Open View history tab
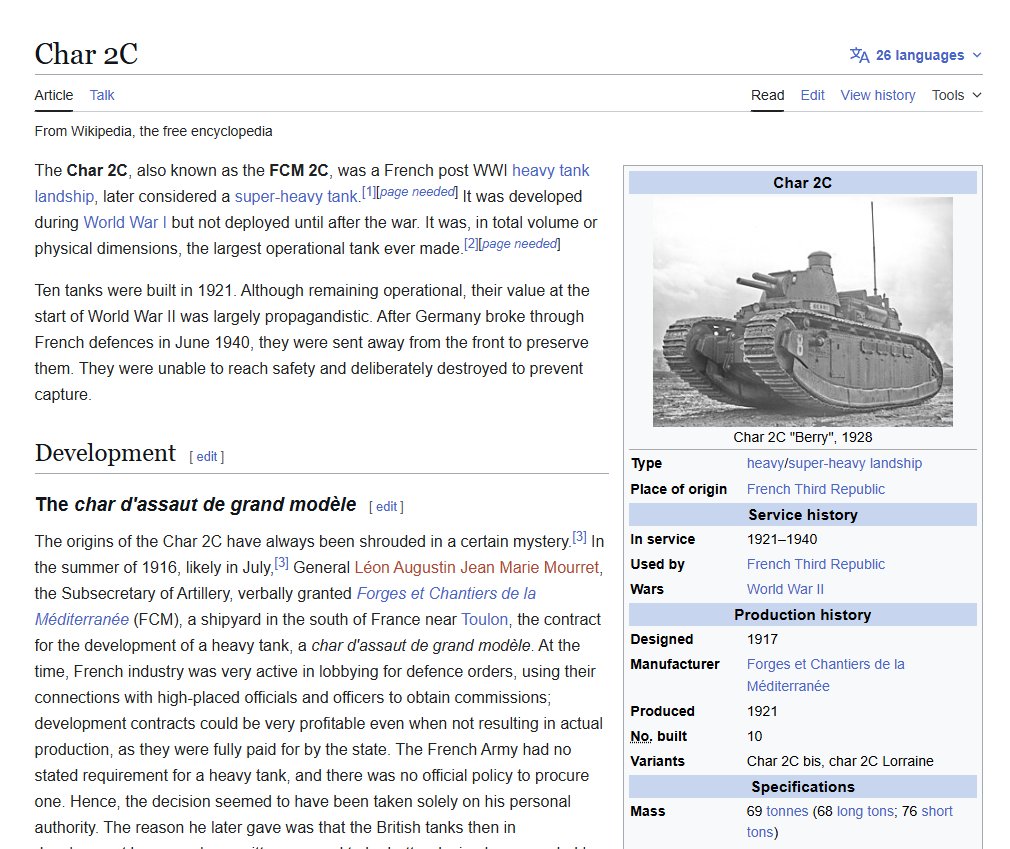The width and height of the screenshot is (1010, 849). coord(877,95)
